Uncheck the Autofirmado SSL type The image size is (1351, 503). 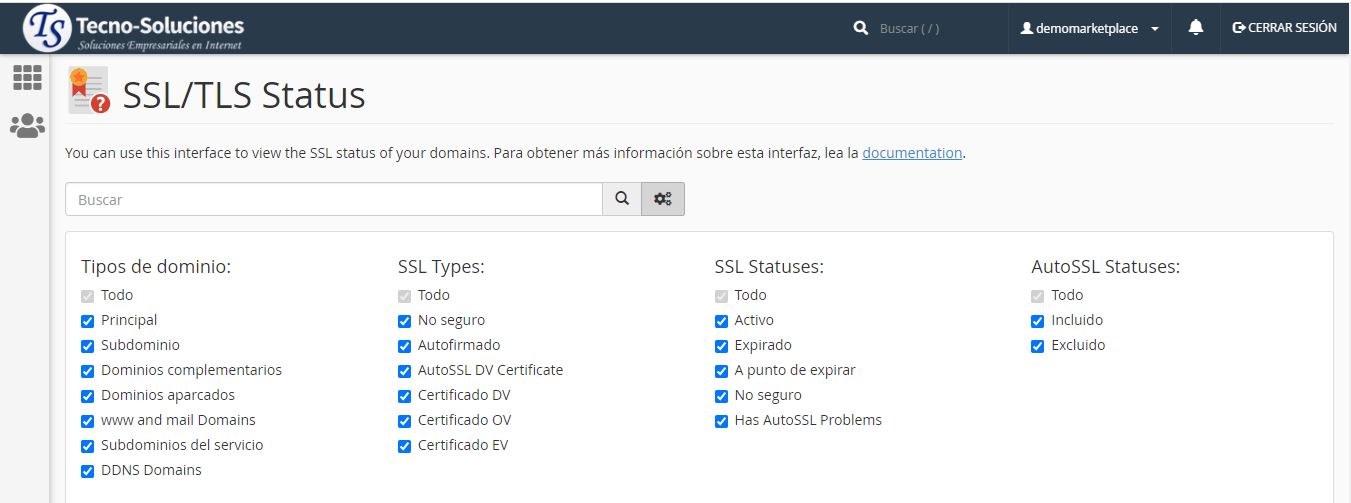click(x=405, y=346)
